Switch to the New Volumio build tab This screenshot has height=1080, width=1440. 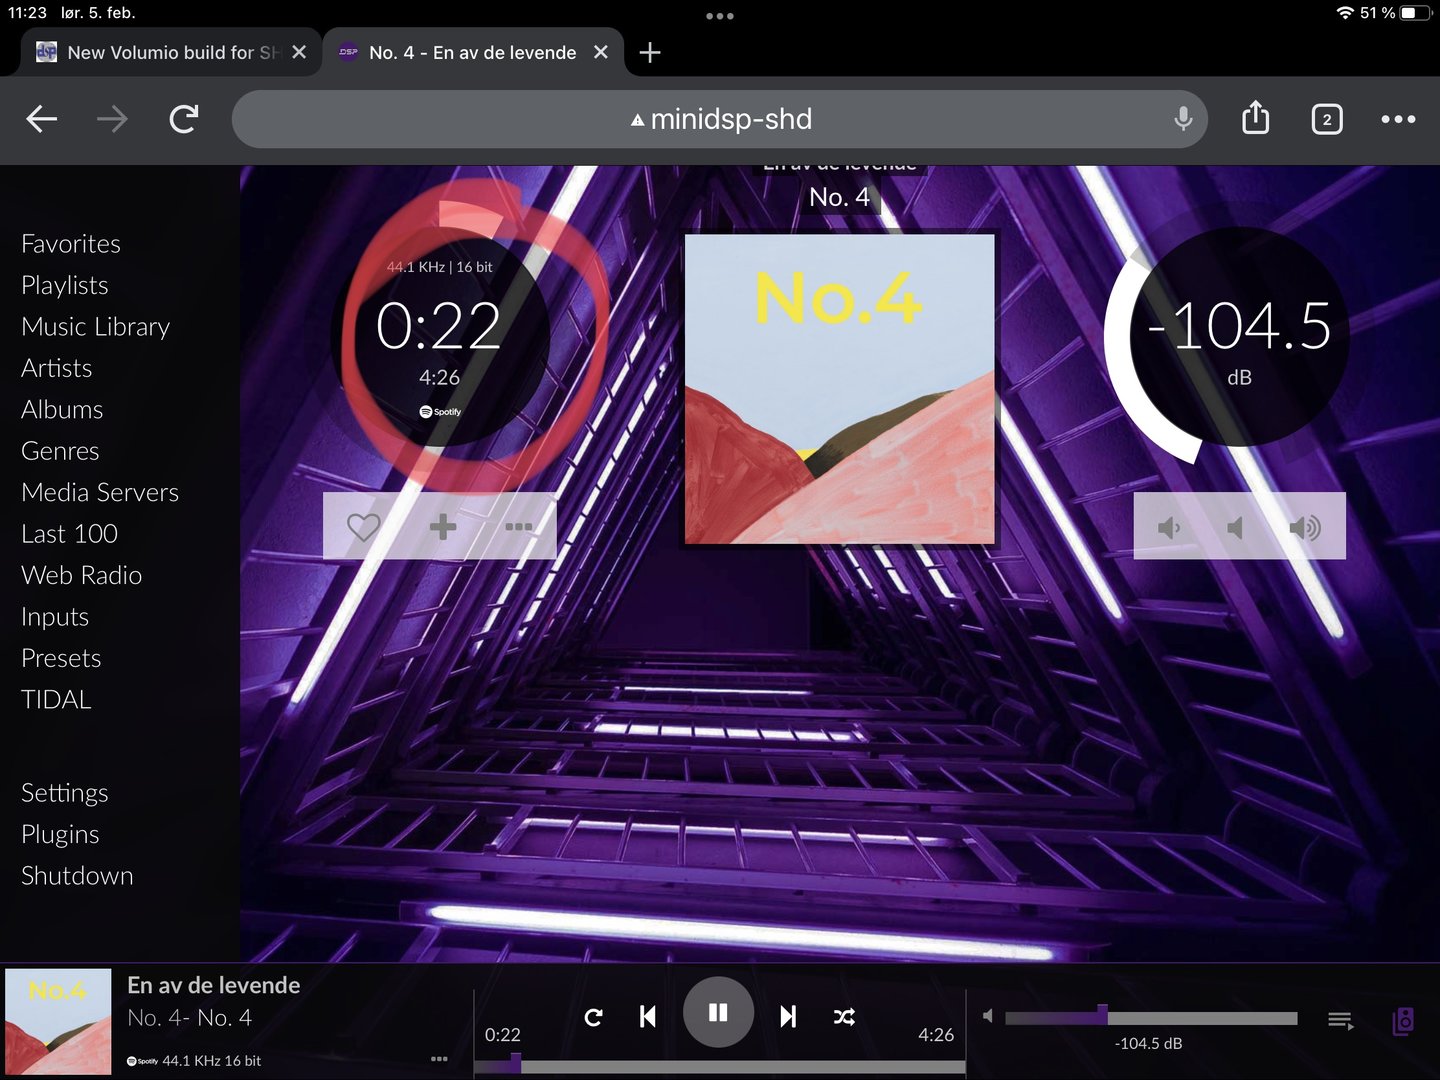(x=160, y=52)
